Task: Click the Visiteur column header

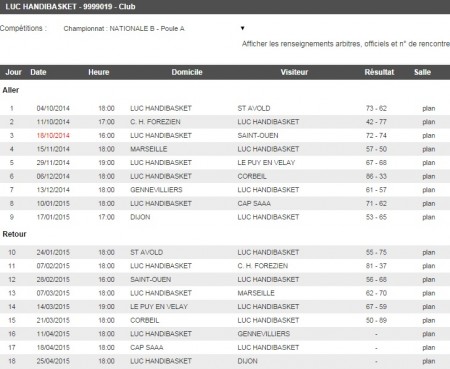Action: [294, 72]
